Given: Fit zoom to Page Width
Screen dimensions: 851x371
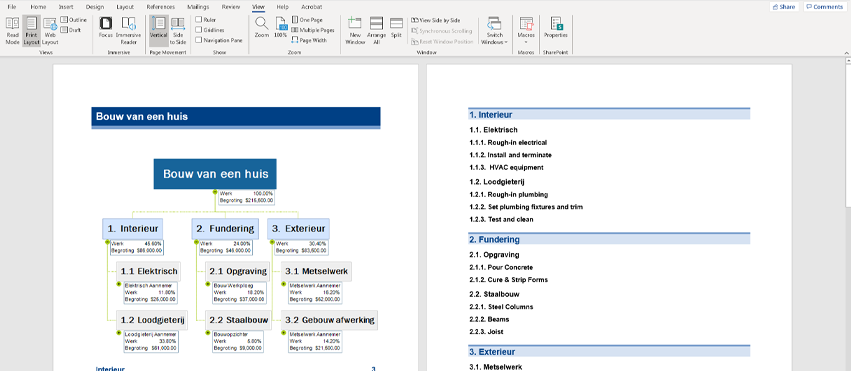Looking at the screenshot, I should pyautogui.click(x=309, y=40).
